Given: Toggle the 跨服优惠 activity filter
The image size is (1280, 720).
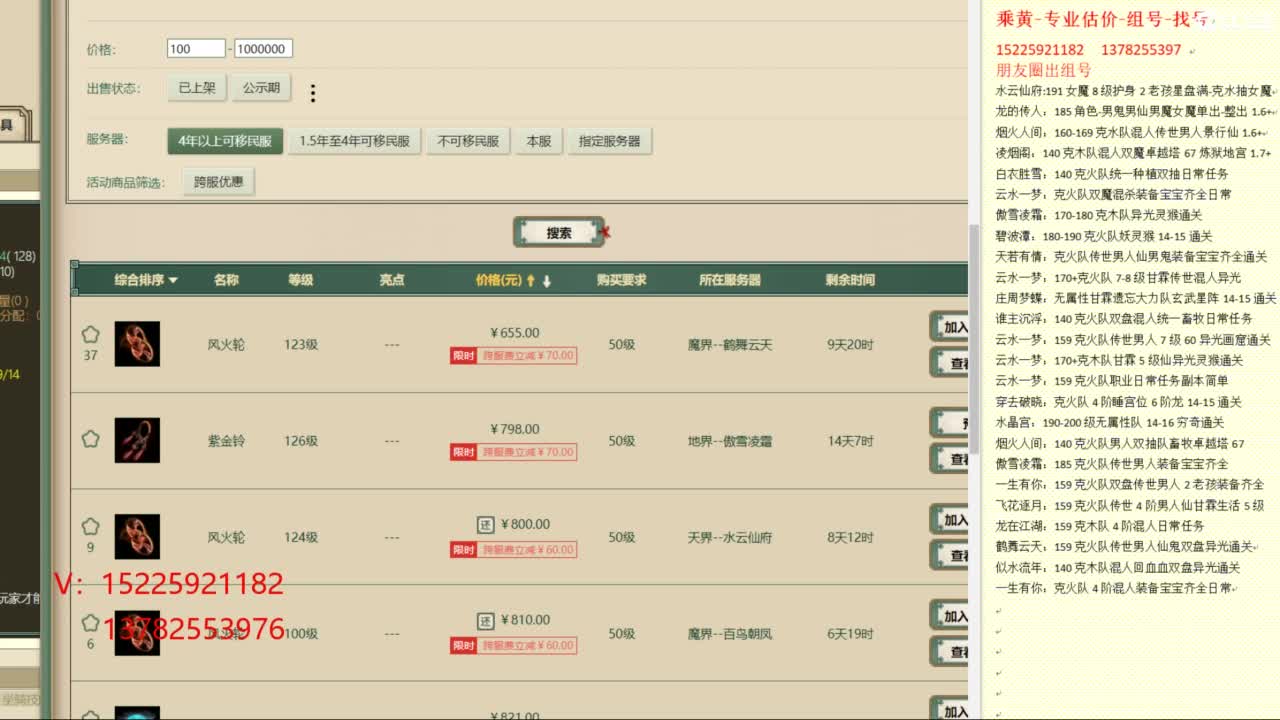Looking at the screenshot, I should [x=219, y=182].
